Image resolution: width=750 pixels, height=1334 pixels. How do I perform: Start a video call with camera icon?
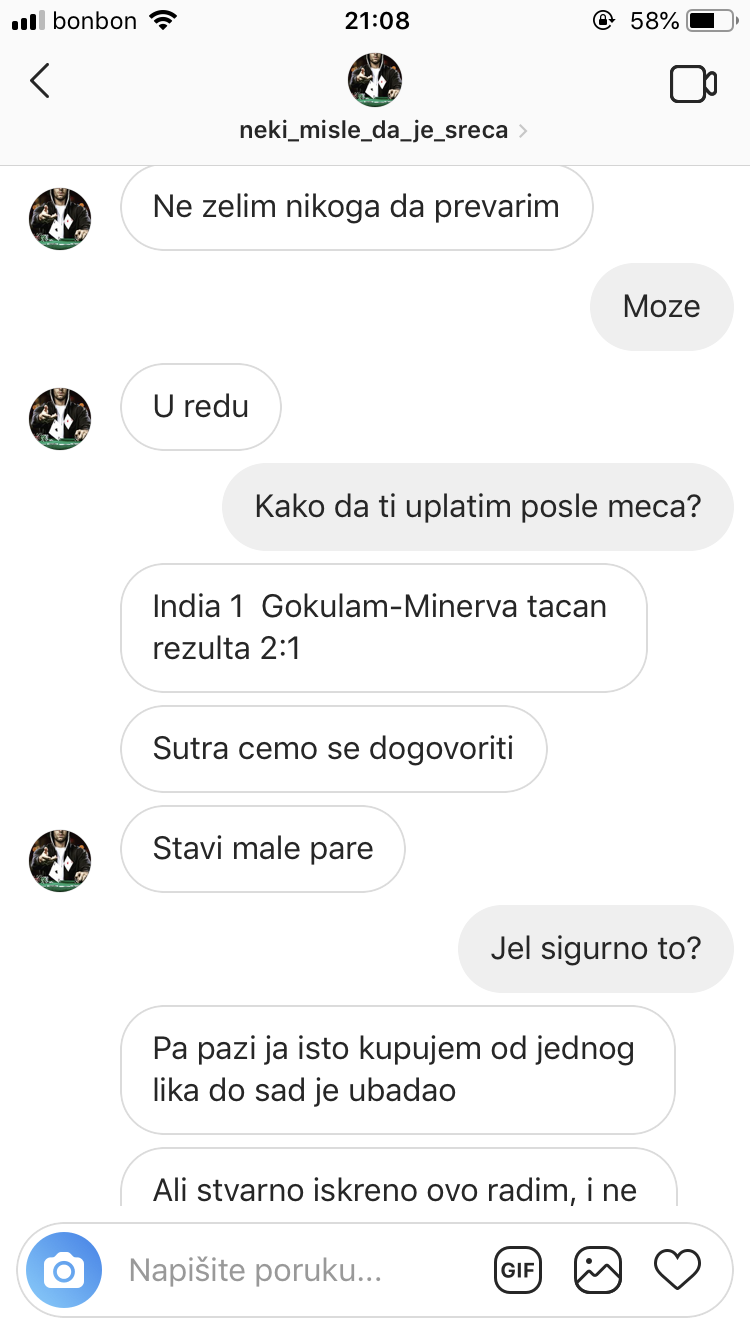(693, 85)
